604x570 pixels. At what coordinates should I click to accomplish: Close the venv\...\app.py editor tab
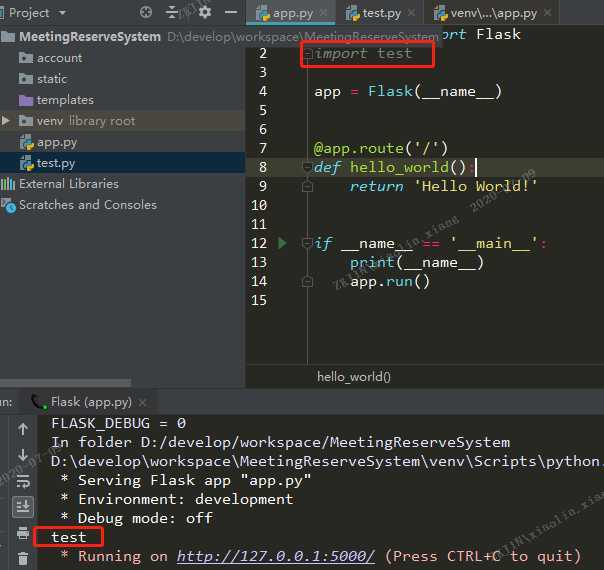(x=547, y=13)
